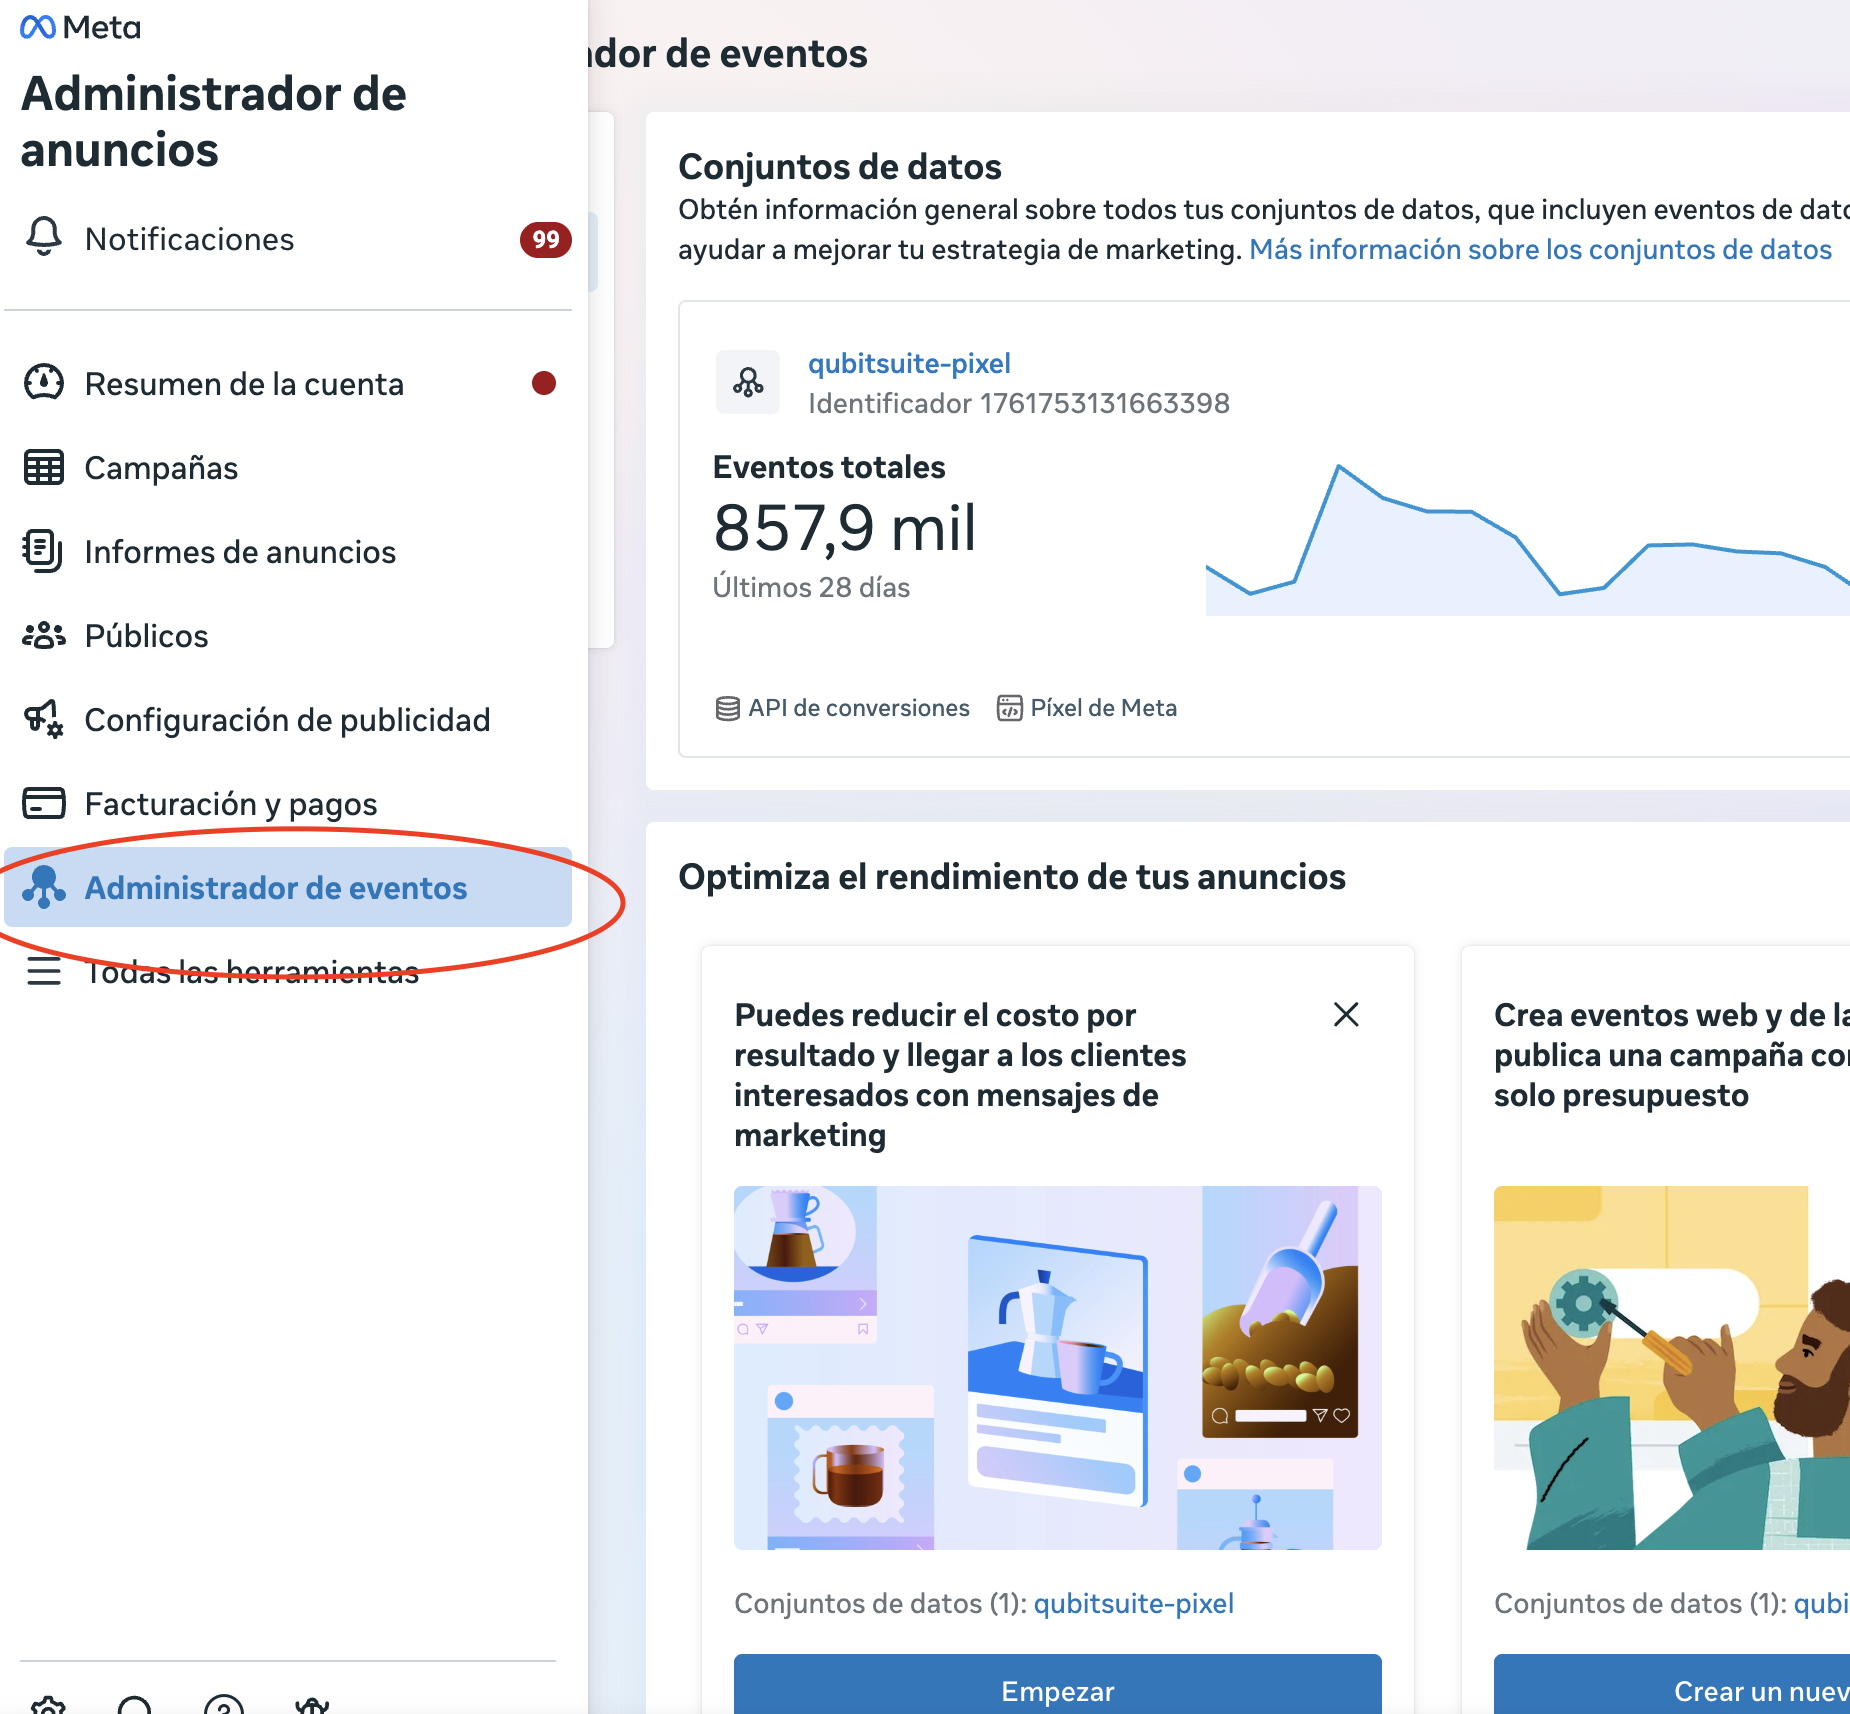Image resolution: width=1850 pixels, height=1714 pixels.
Task: Click the man with gear illustration
Action: click(x=1672, y=1368)
